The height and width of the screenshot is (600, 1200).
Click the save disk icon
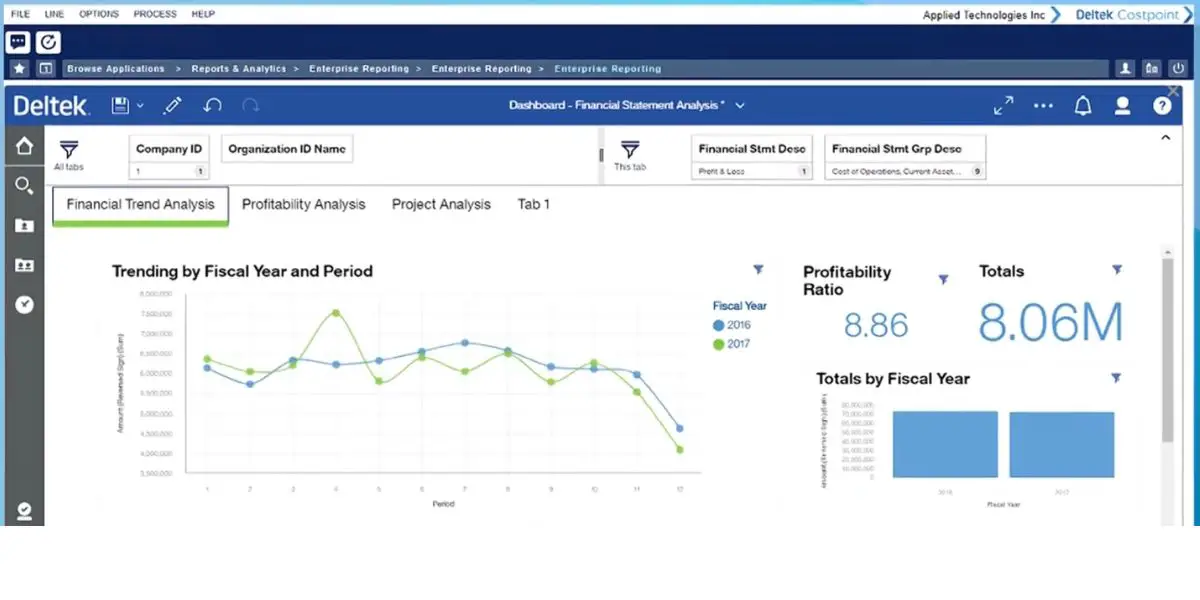(121, 105)
